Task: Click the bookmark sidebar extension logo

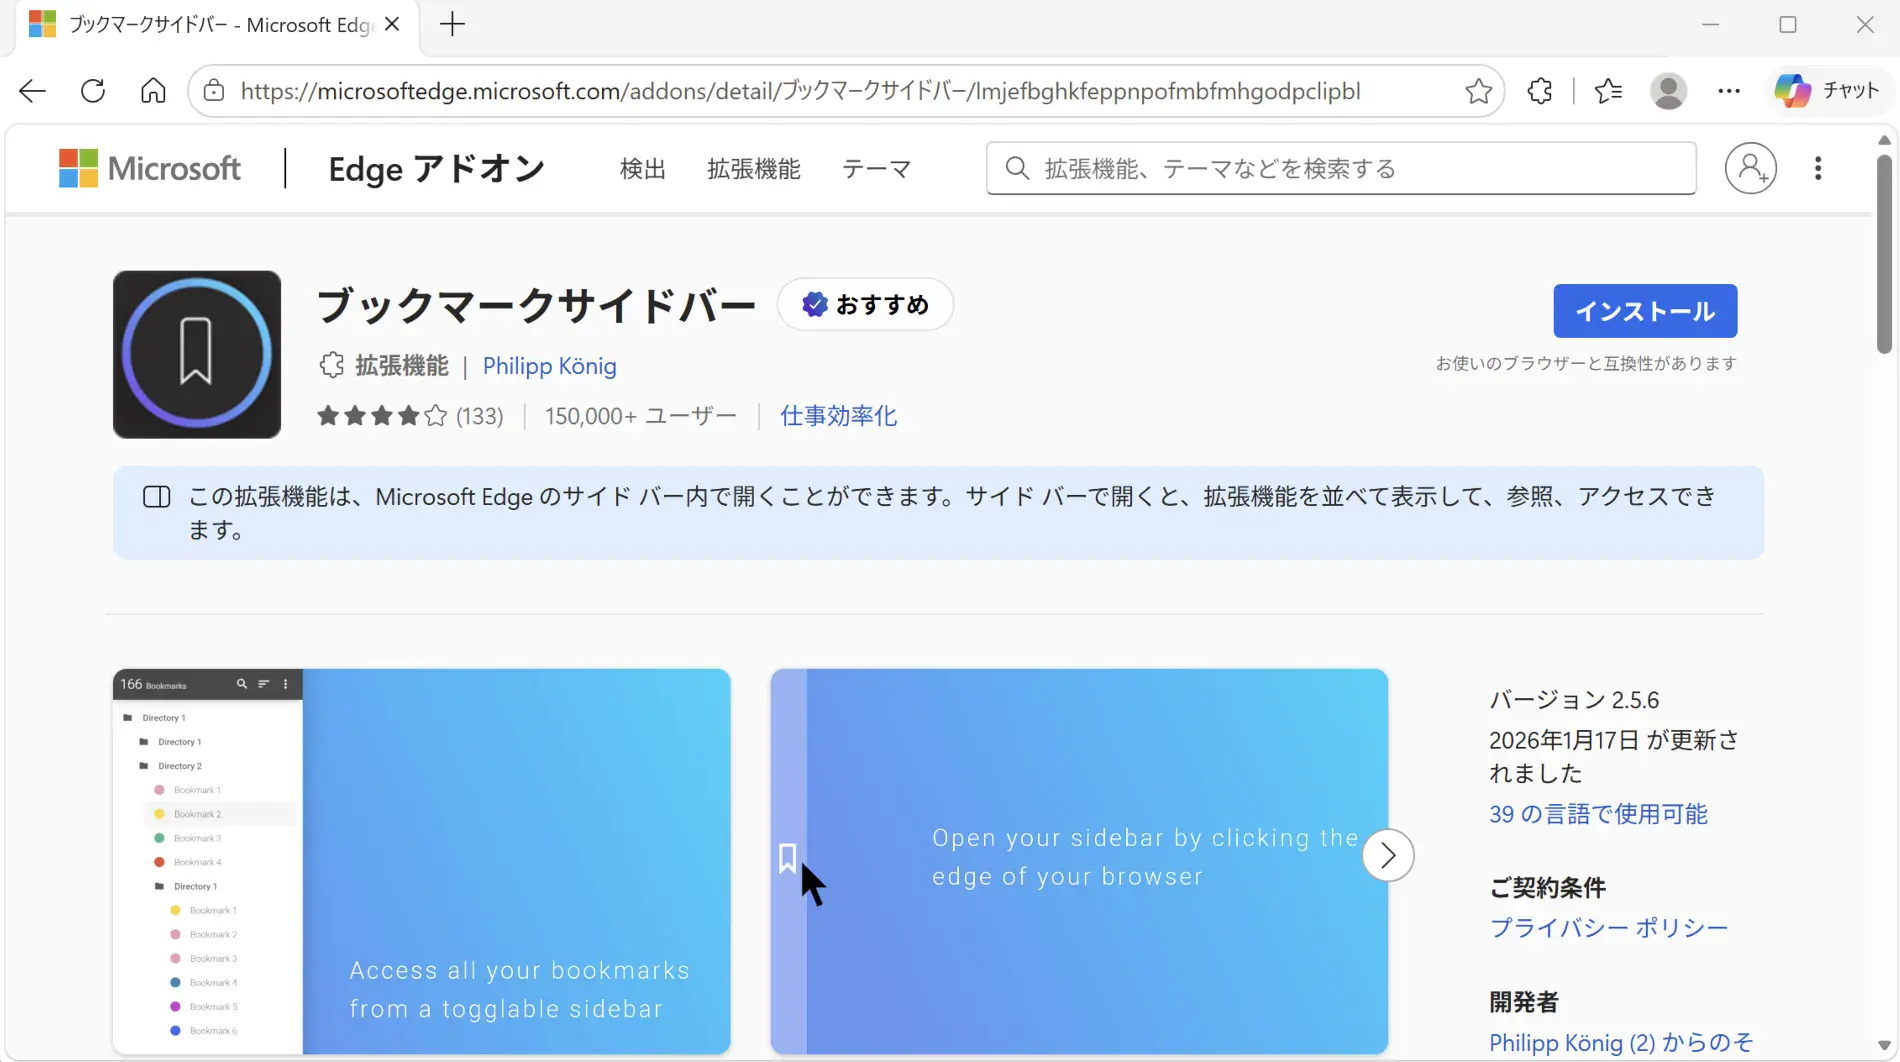Action: (197, 354)
